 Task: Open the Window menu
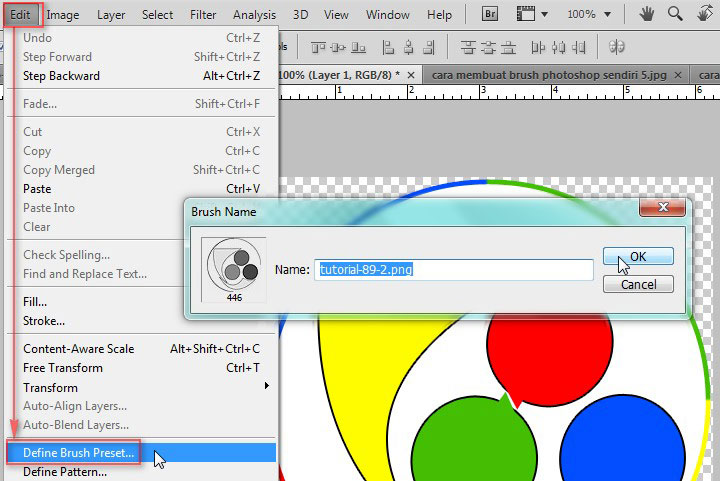388,15
